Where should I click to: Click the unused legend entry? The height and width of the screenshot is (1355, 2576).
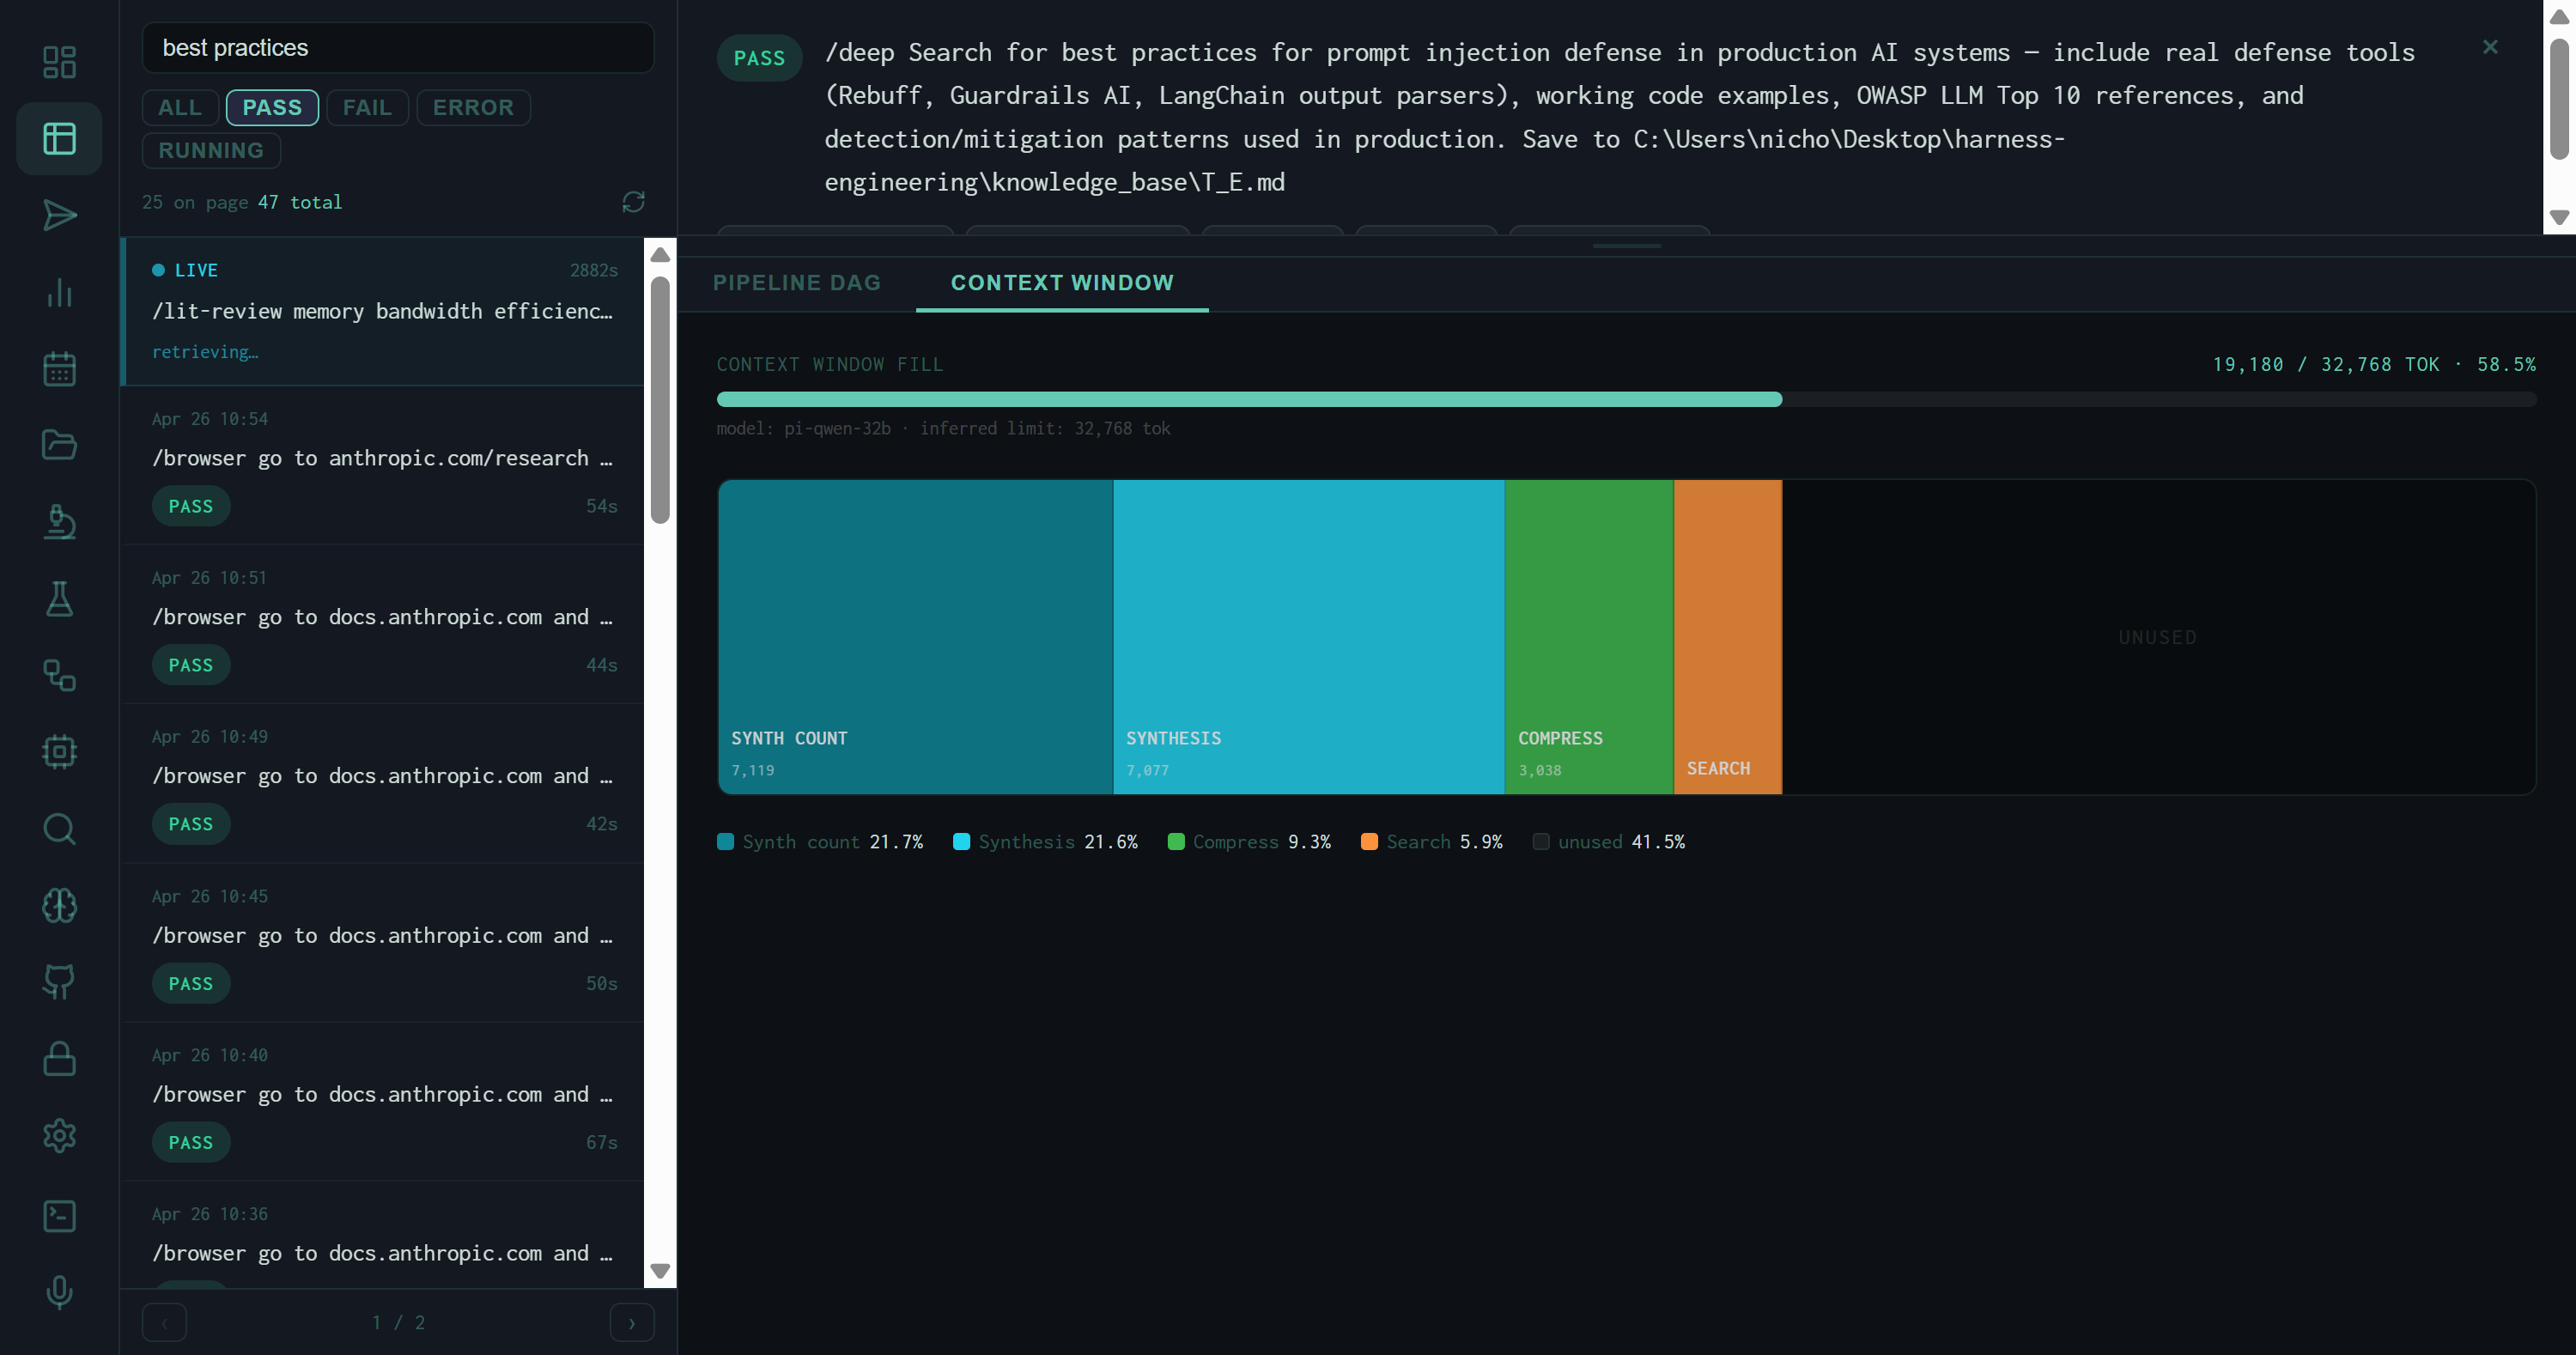click(x=1609, y=842)
